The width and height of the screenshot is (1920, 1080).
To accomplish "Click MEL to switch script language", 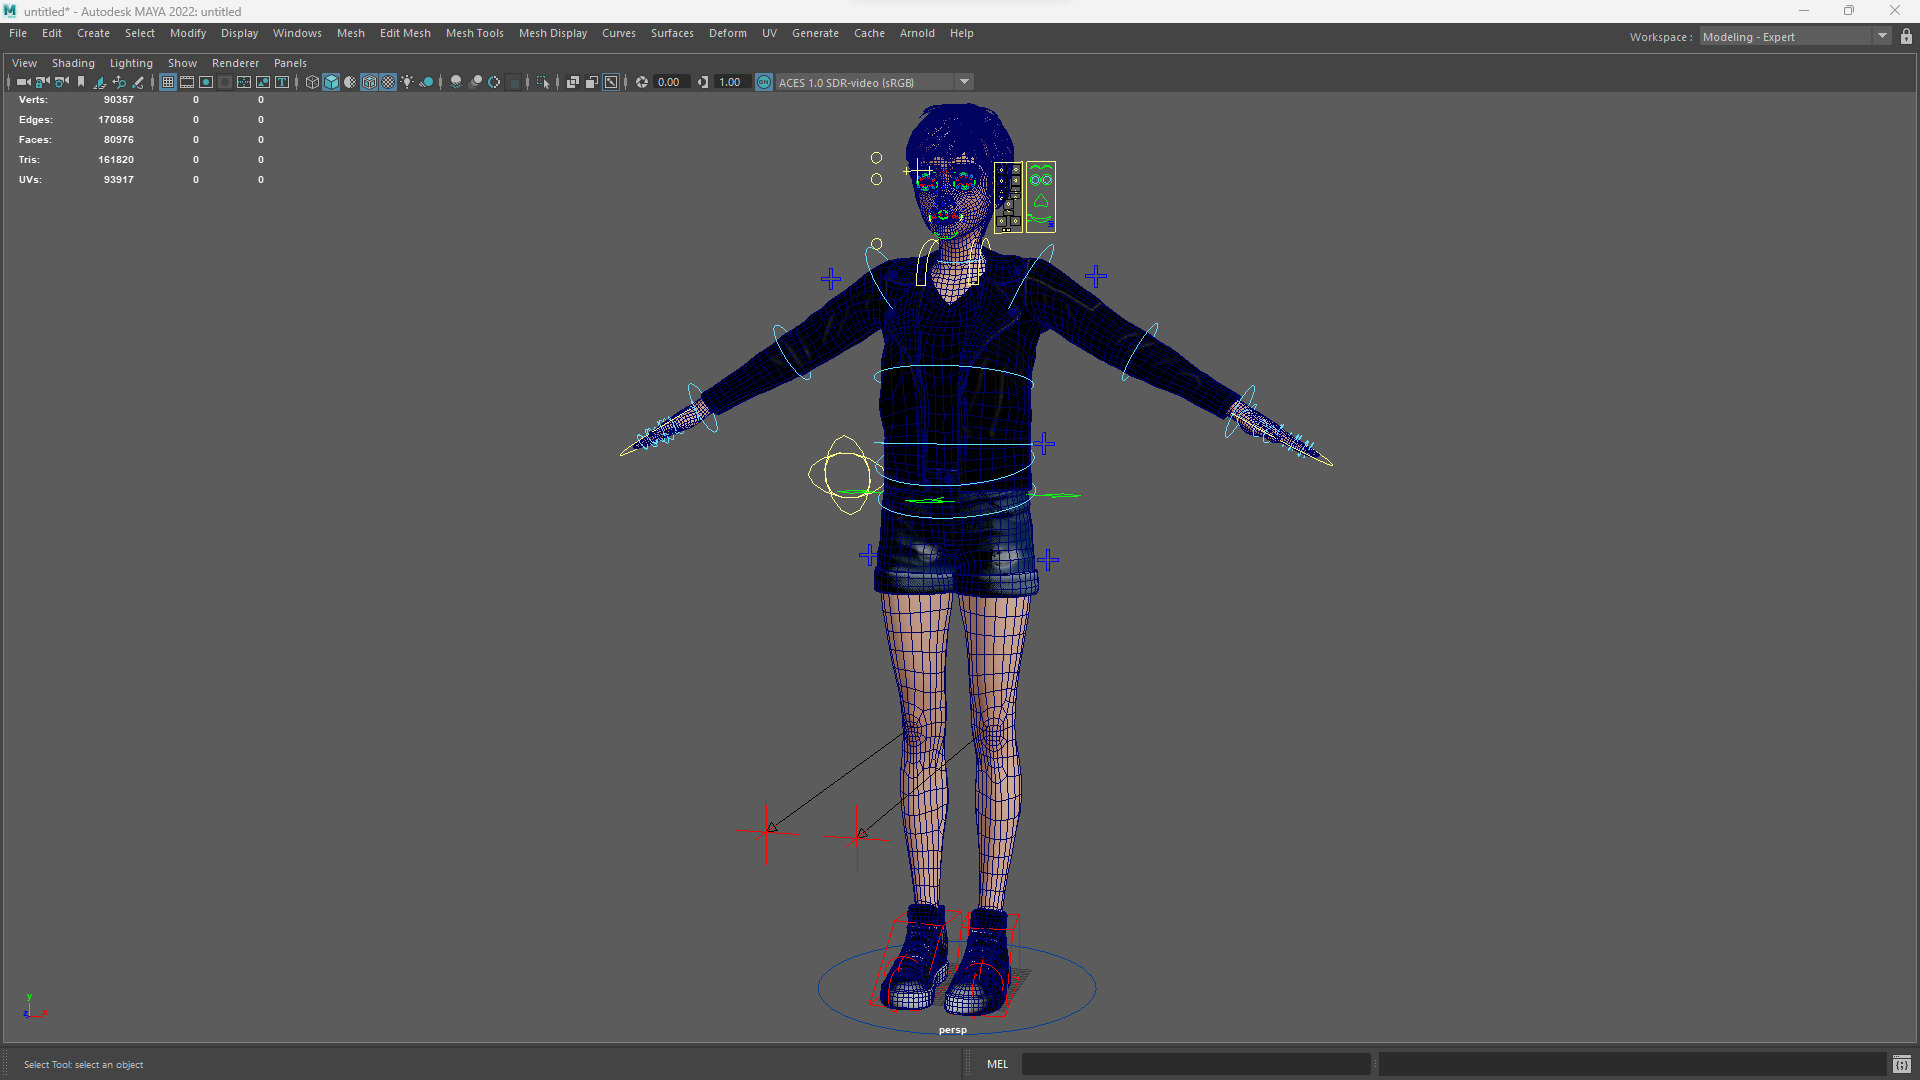I will tap(997, 1064).
